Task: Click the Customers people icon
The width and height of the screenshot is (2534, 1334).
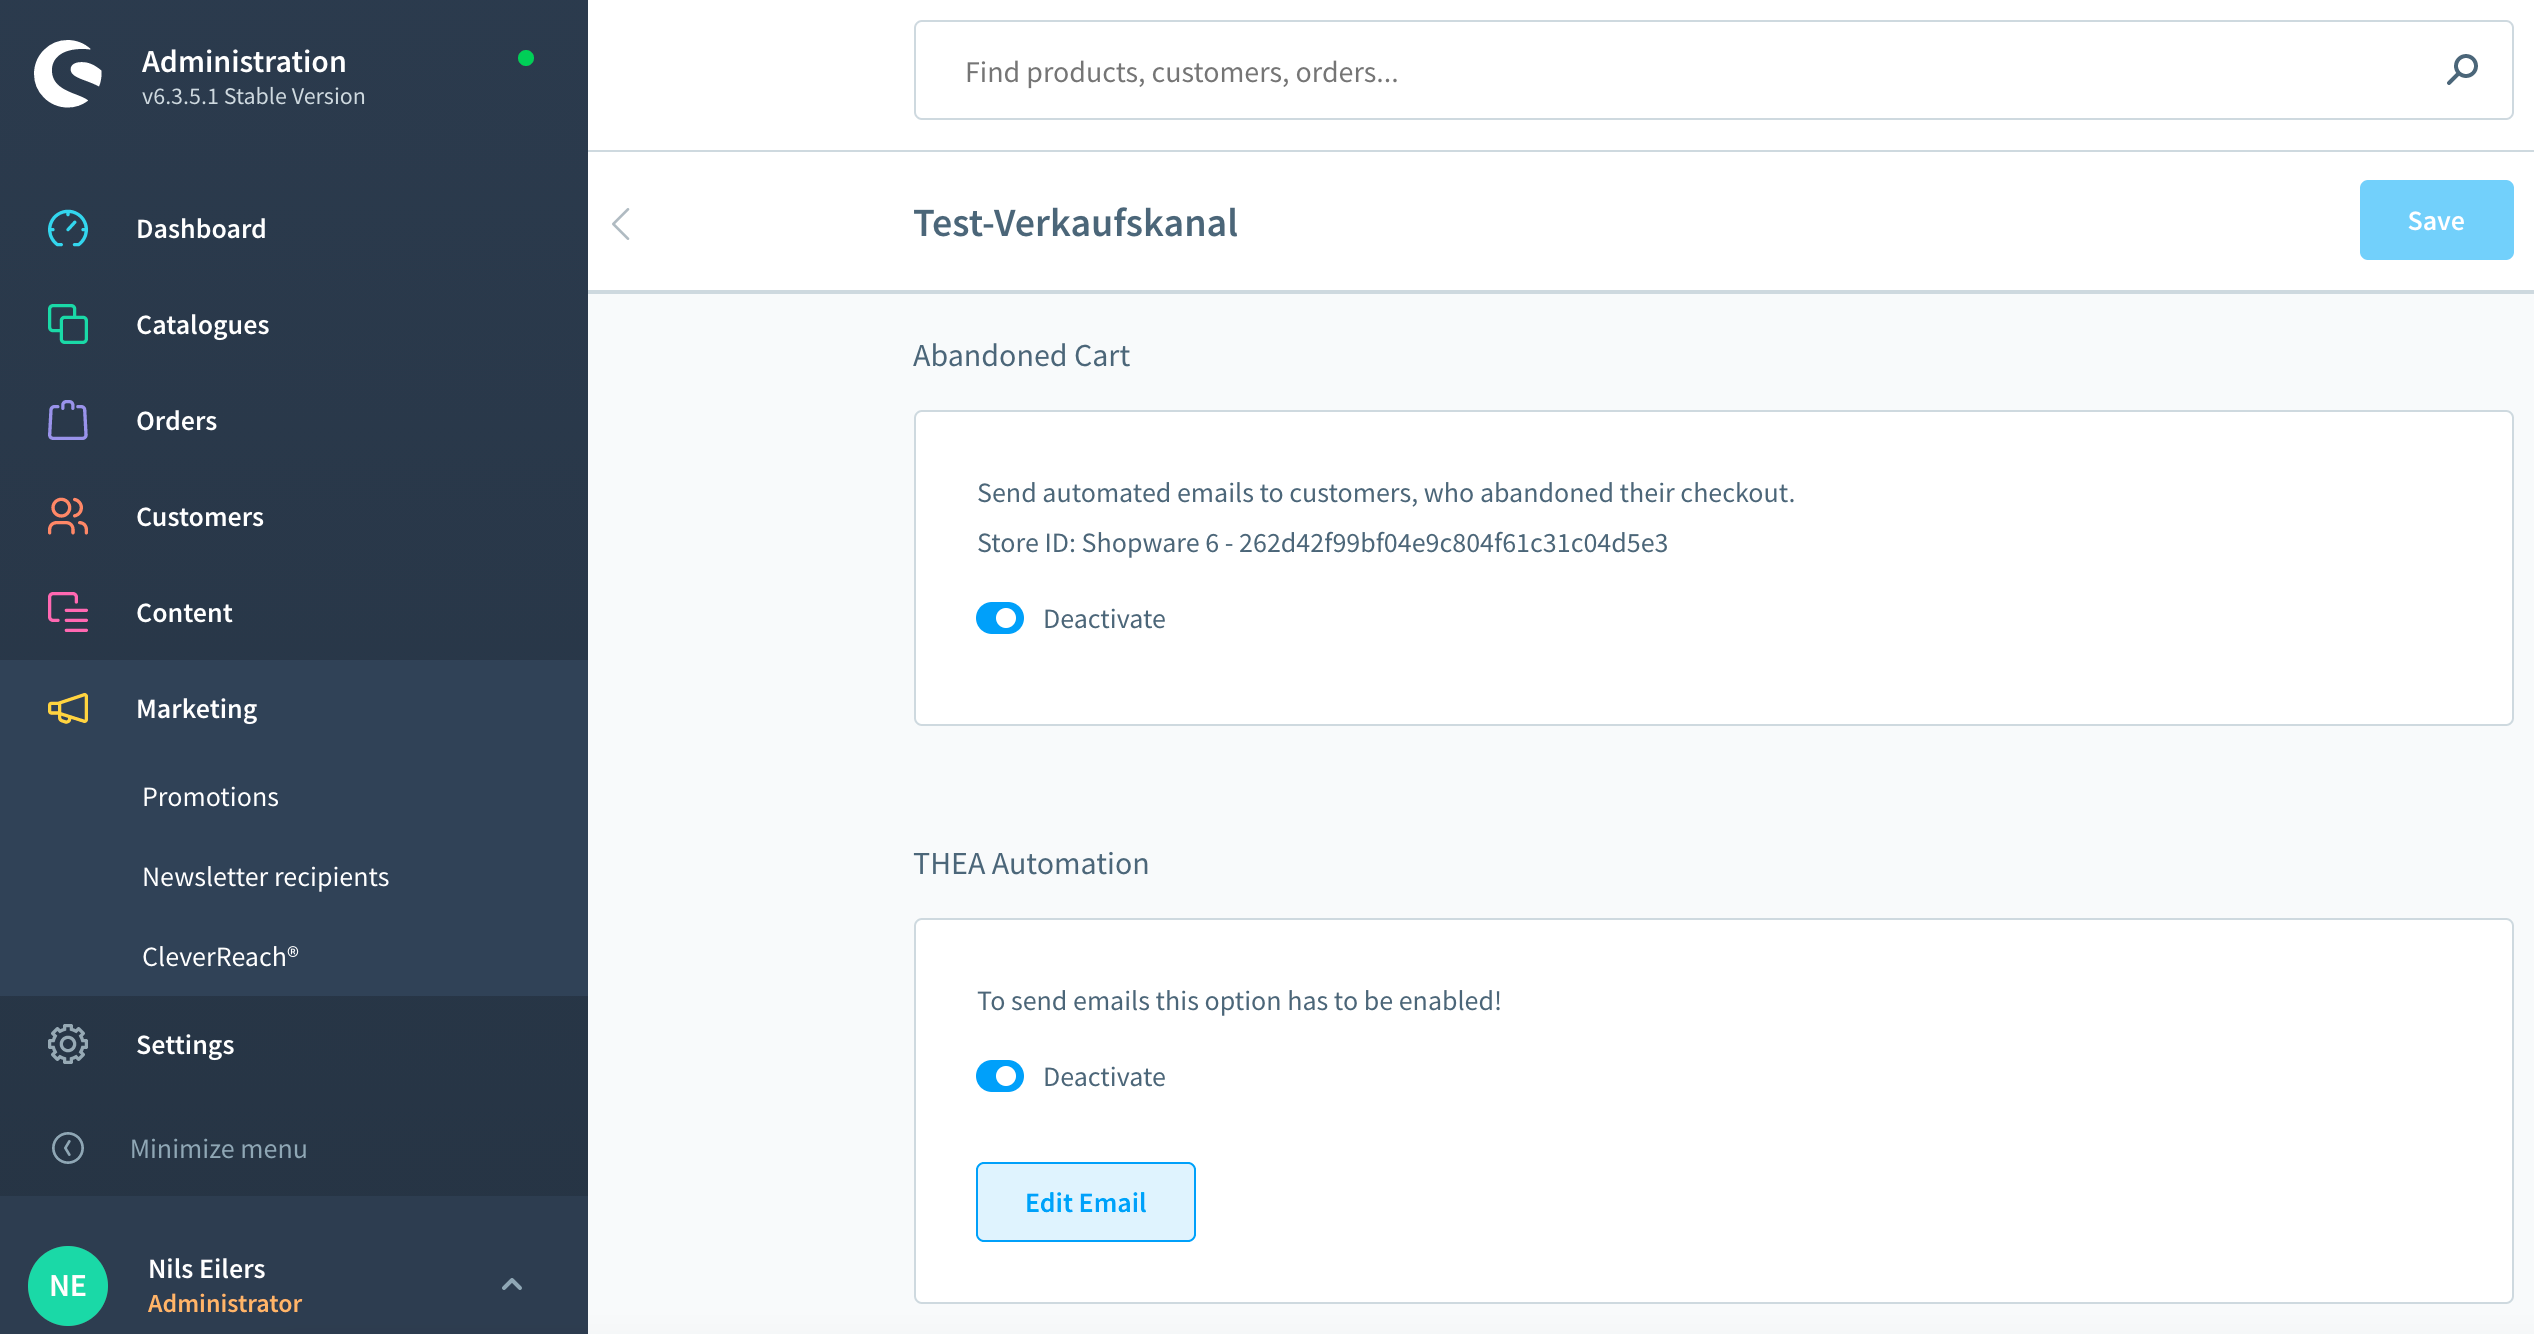Action: (68, 517)
